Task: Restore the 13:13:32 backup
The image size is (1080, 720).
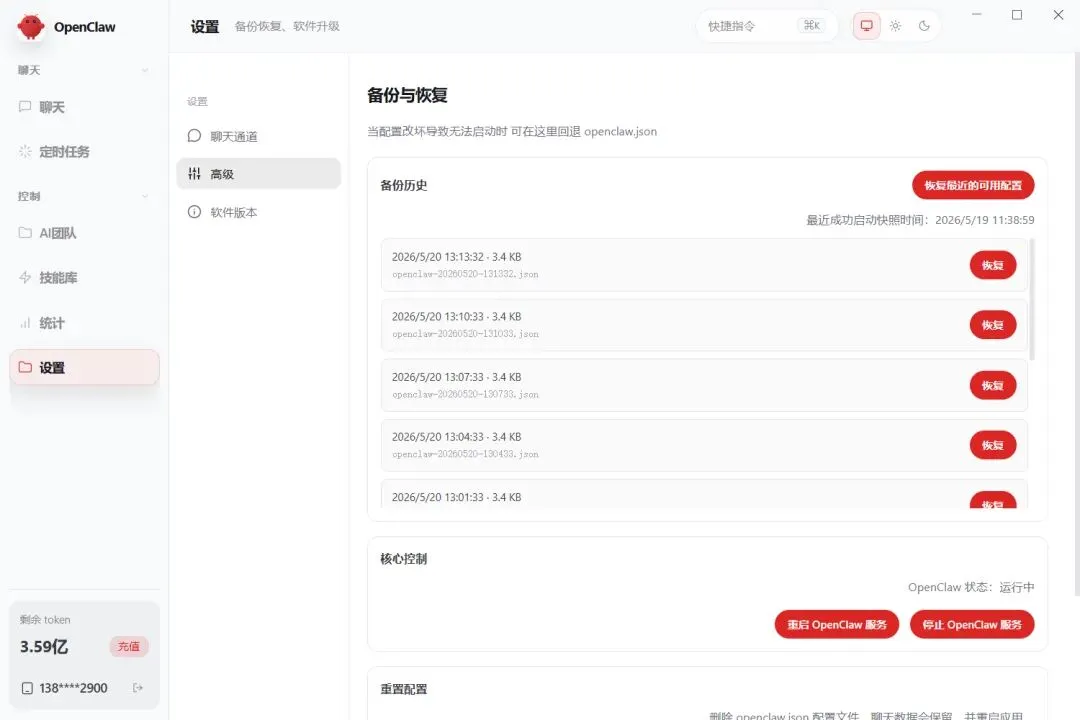Action: [993, 265]
